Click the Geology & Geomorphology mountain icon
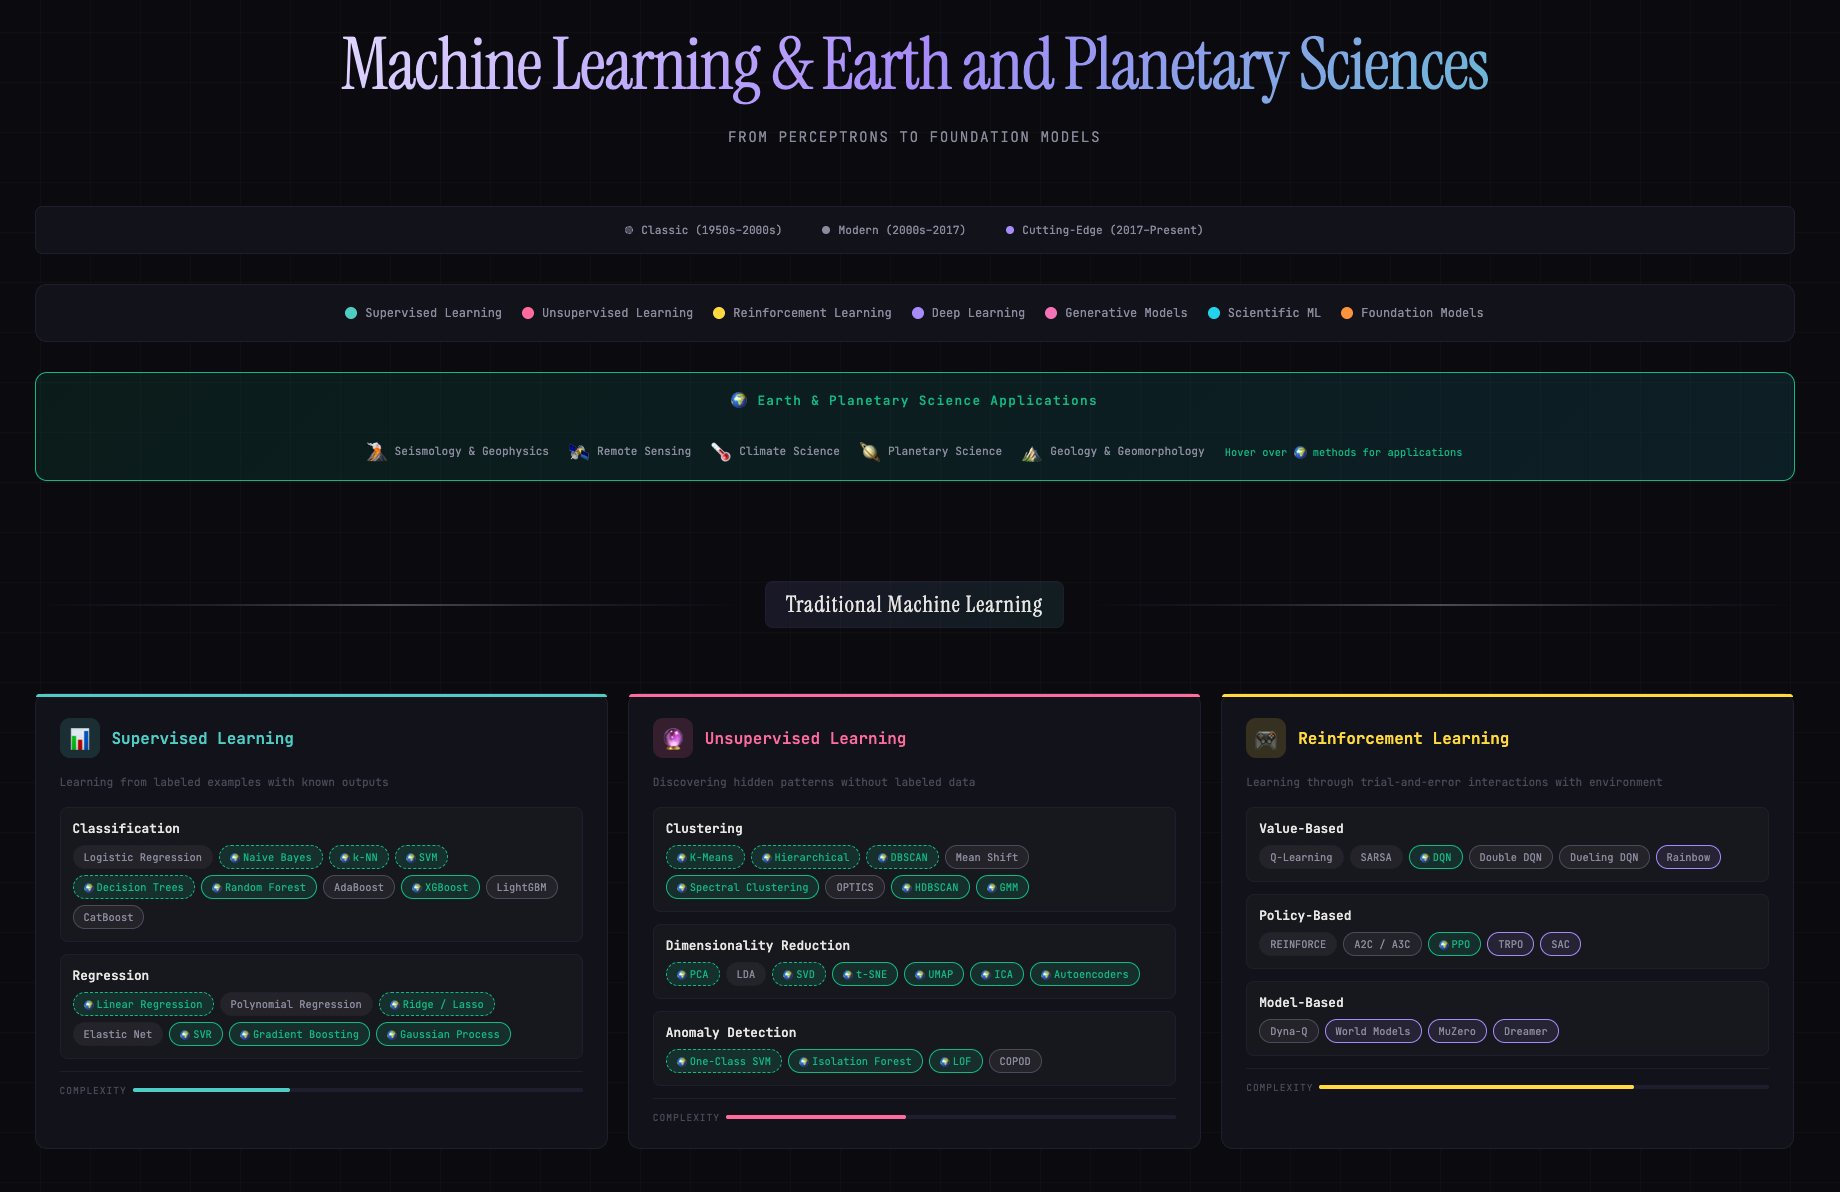Screen dimensions: 1840x1192 pyautogui.click(x=1031, y=453)
